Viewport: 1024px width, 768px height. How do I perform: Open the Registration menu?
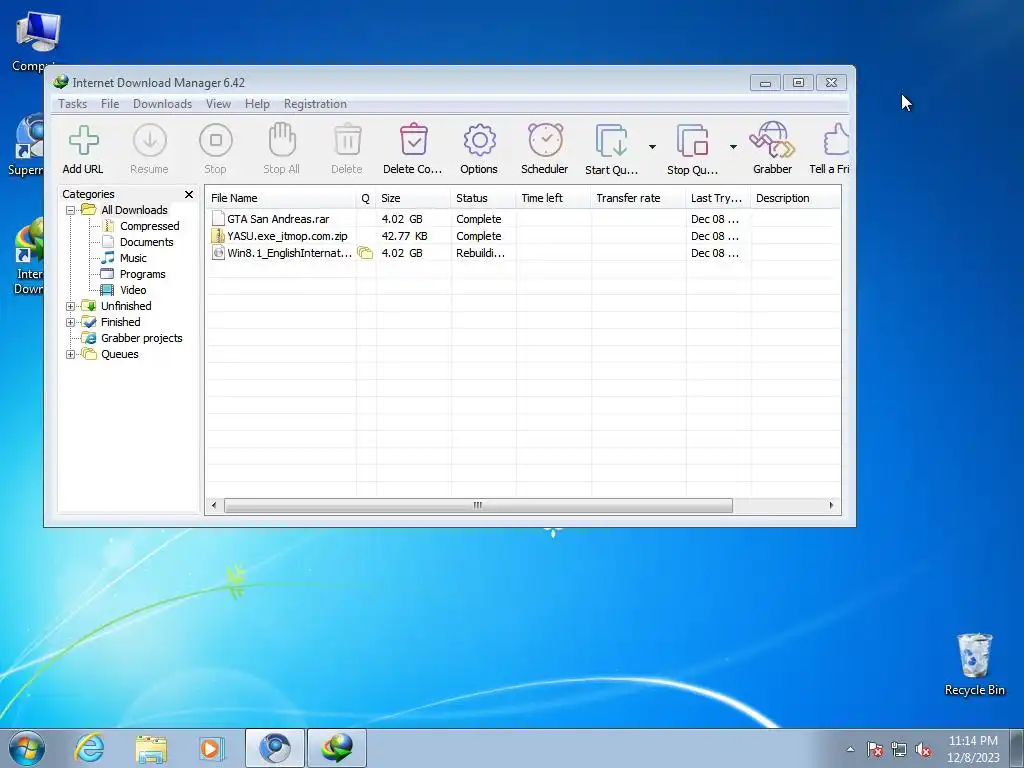point(315,104)
